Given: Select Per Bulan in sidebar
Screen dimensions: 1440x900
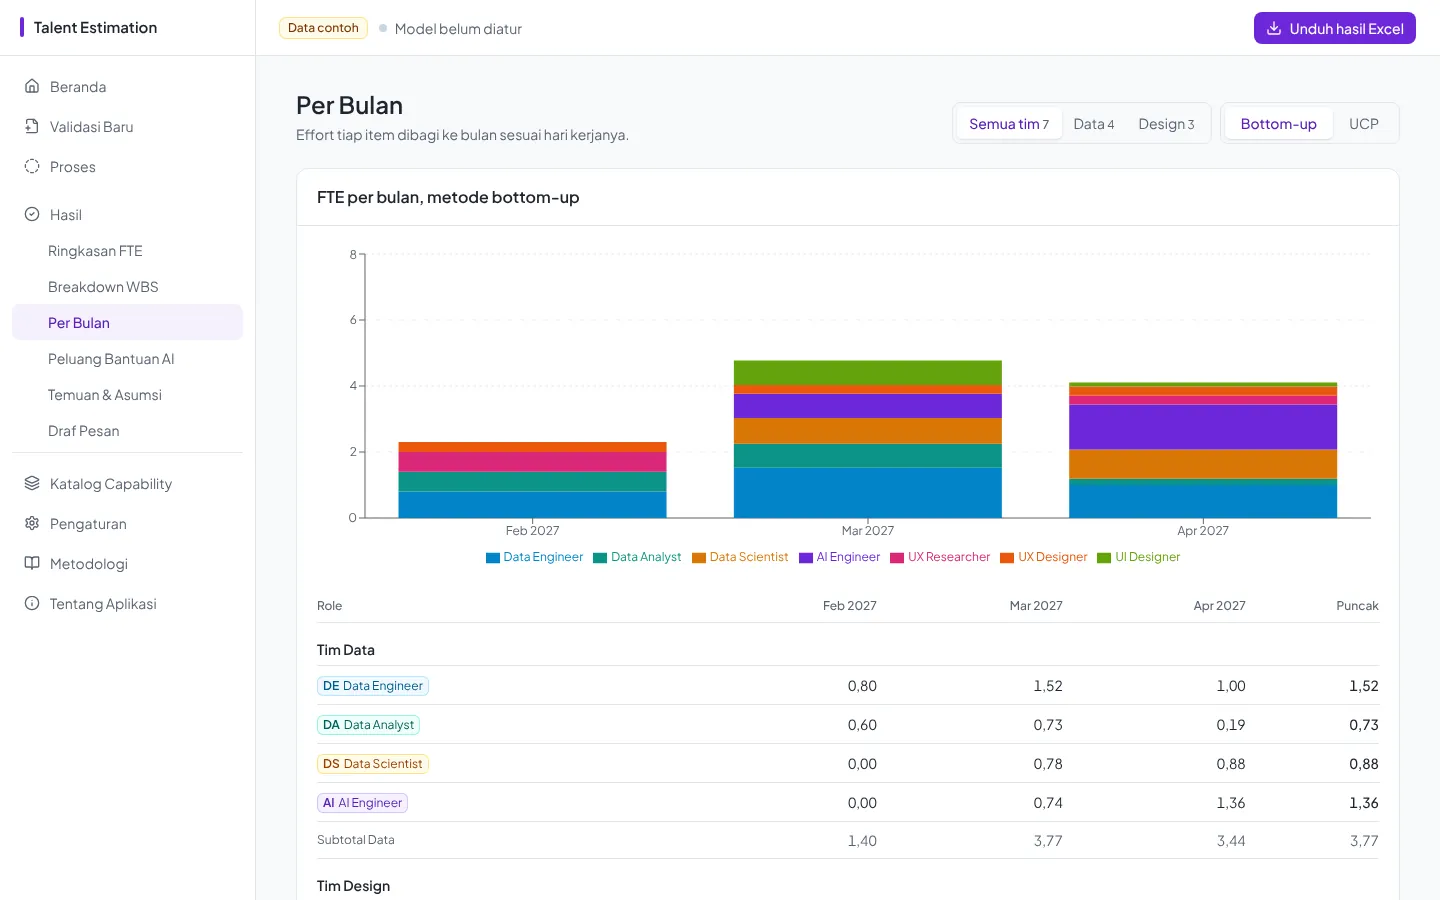Looking at the screenshot, I should (x=127, y=322).
